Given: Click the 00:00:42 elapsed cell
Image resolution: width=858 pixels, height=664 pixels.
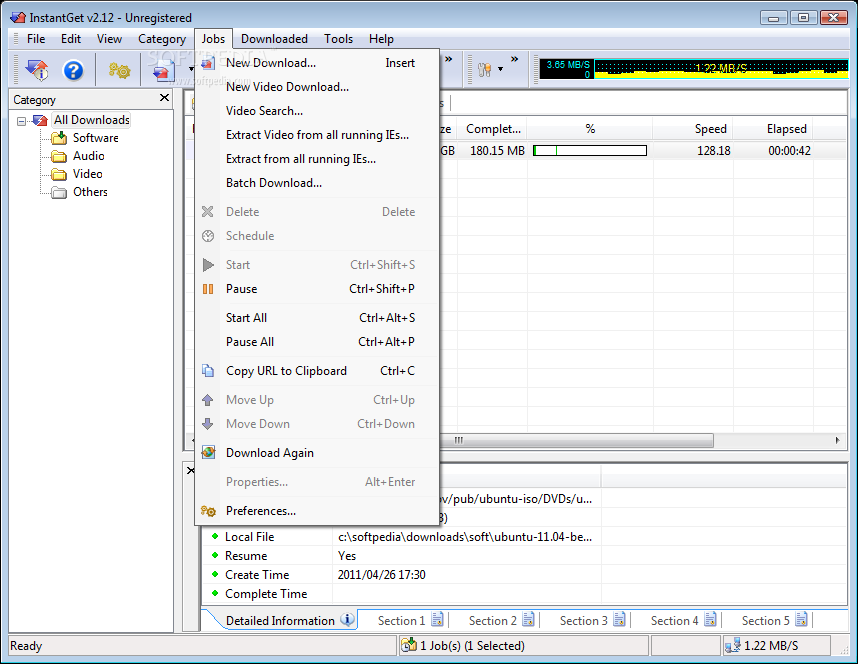Looking at the screenshot, I should pyautogui.click(x=773, y=151).
